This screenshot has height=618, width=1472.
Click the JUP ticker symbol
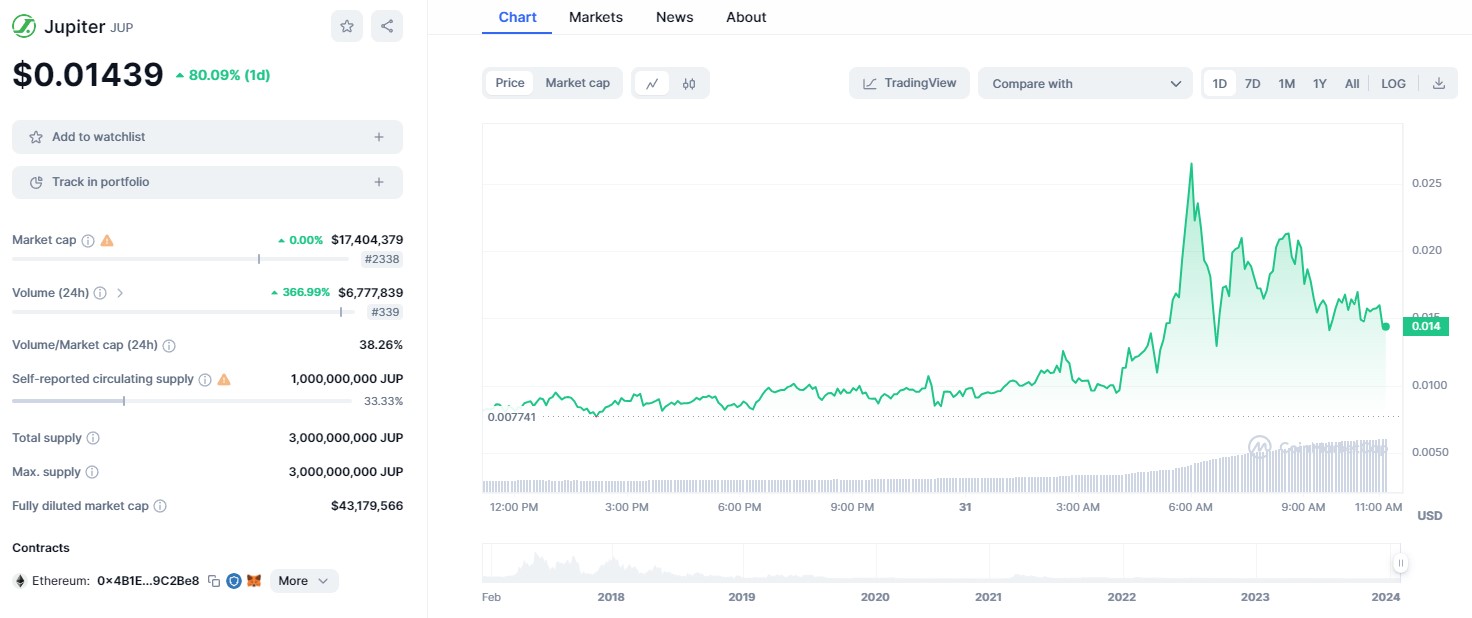pyautogui.click(x=122, y=28)
